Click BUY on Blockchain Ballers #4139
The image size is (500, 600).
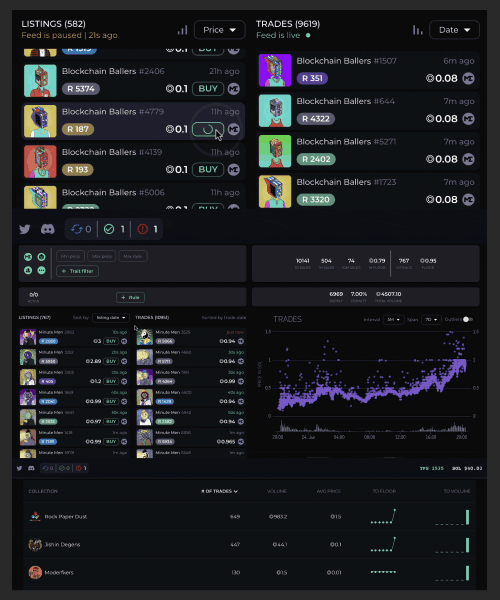click(x=208, y=170)
